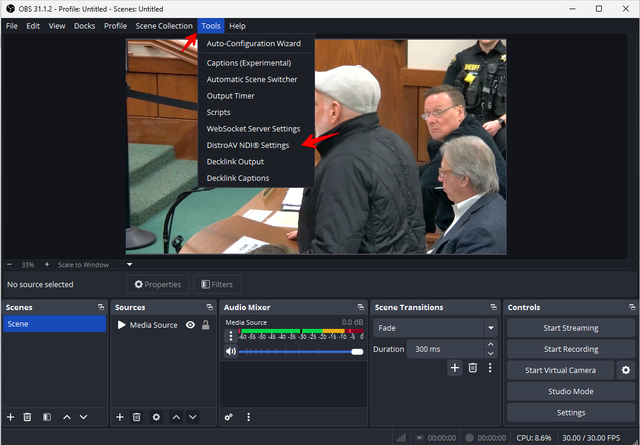Viewport: 640px width, 445px height.
Task: Zoom in preview with plus icon
Action: (47, 265)
